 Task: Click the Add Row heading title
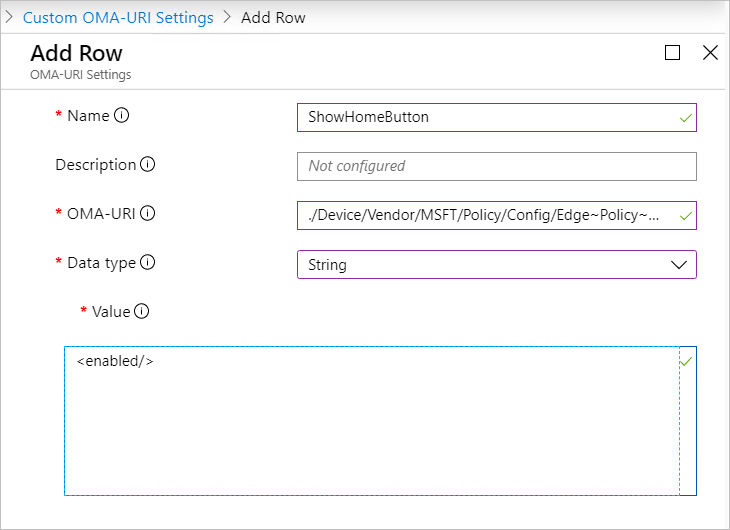point(76,53)
